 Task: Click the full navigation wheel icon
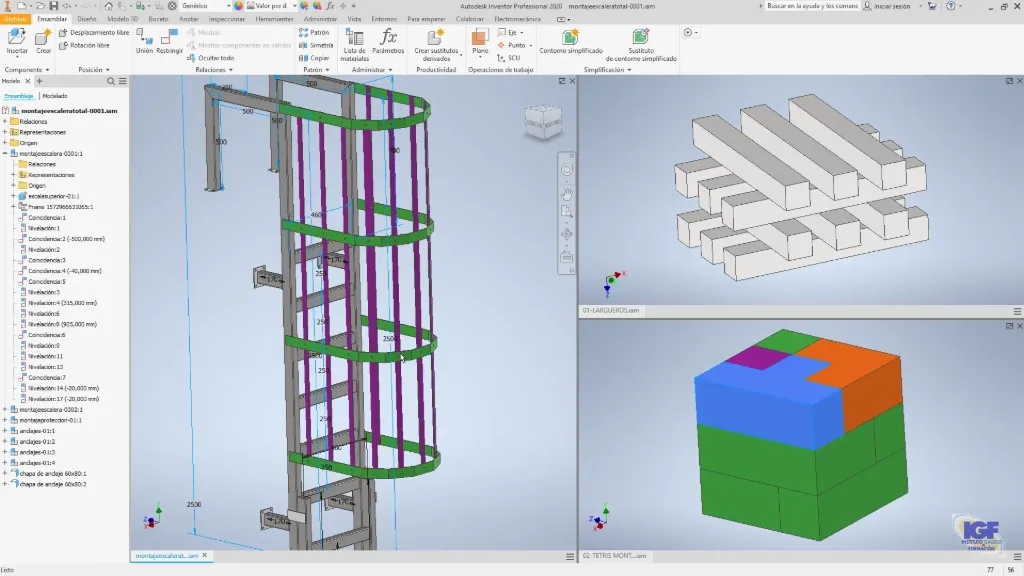click(567, 170)
